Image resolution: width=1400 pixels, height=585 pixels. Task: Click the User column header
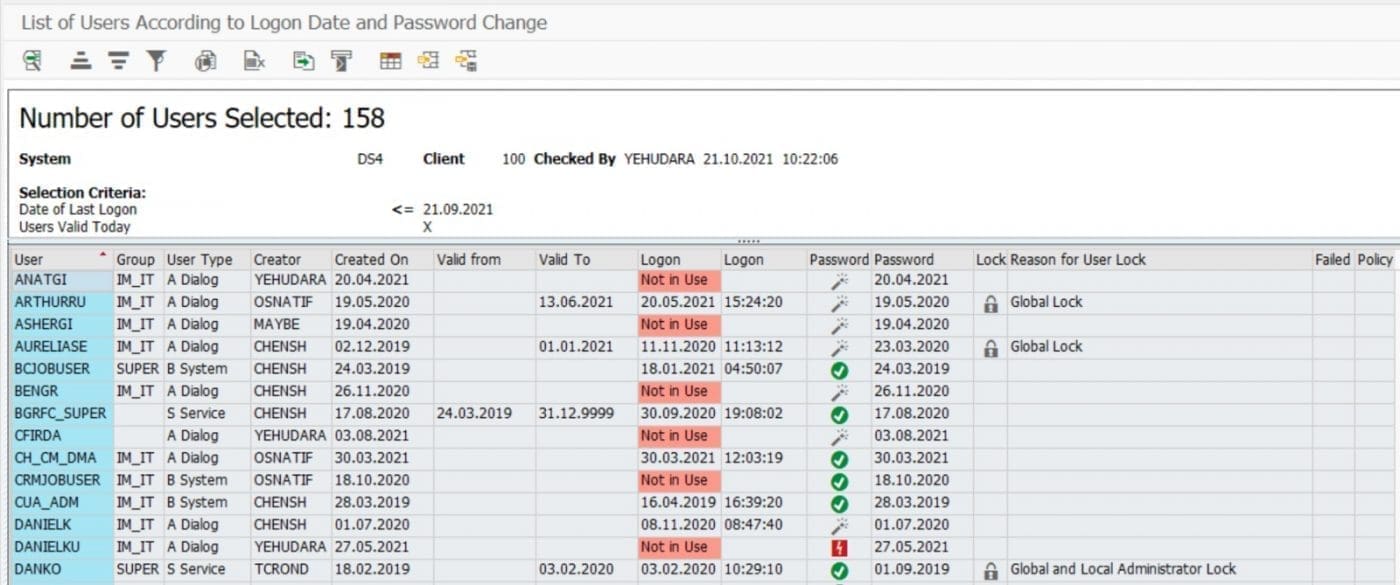61,259
